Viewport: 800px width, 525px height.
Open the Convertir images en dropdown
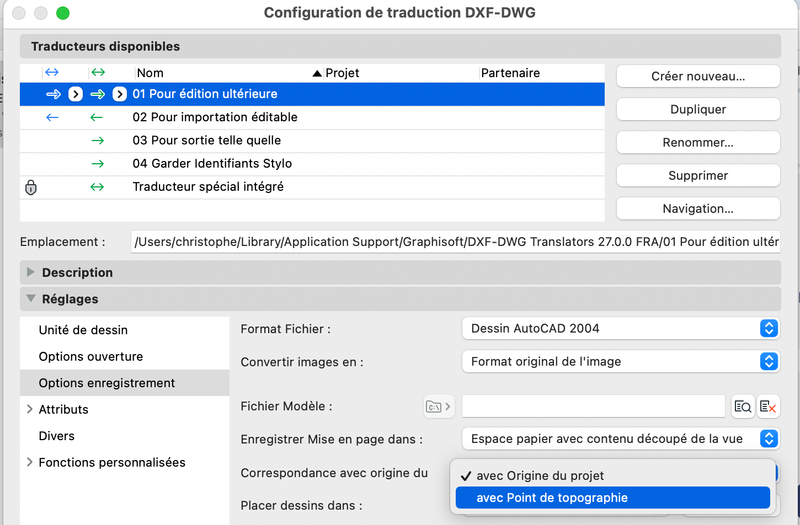click(620, 362)
